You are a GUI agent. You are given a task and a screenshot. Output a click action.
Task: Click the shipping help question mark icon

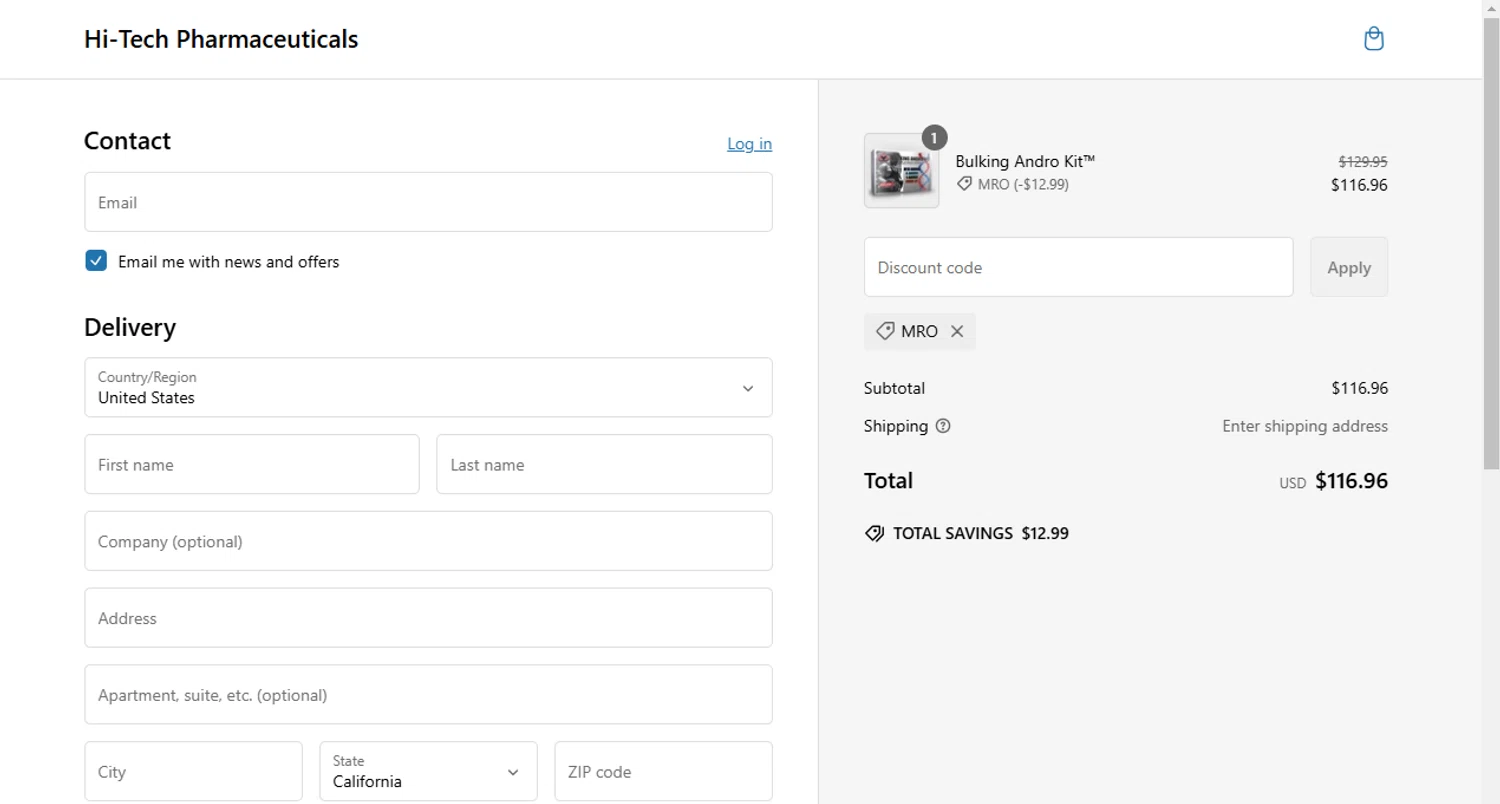click(x=943, y=426)
